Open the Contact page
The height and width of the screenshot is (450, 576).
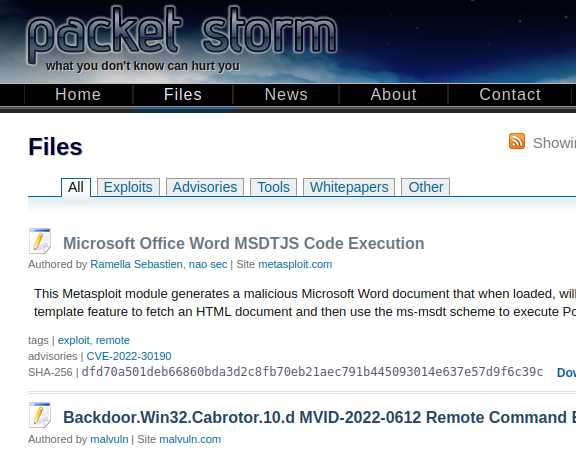click(x=510, y=94)
